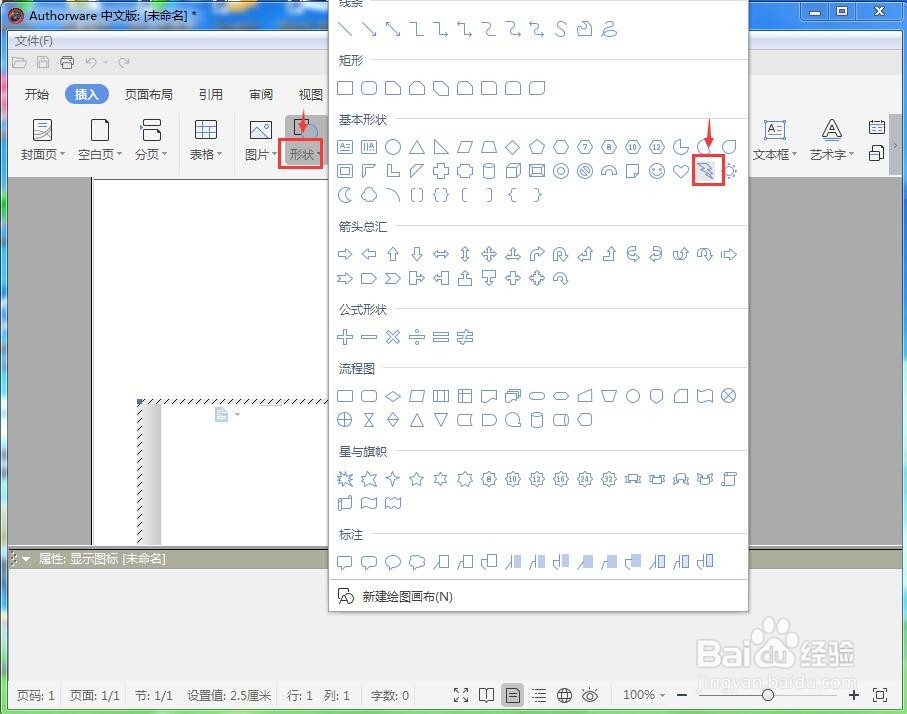Switch to the 审阅 tab

[x=261, y=94]
